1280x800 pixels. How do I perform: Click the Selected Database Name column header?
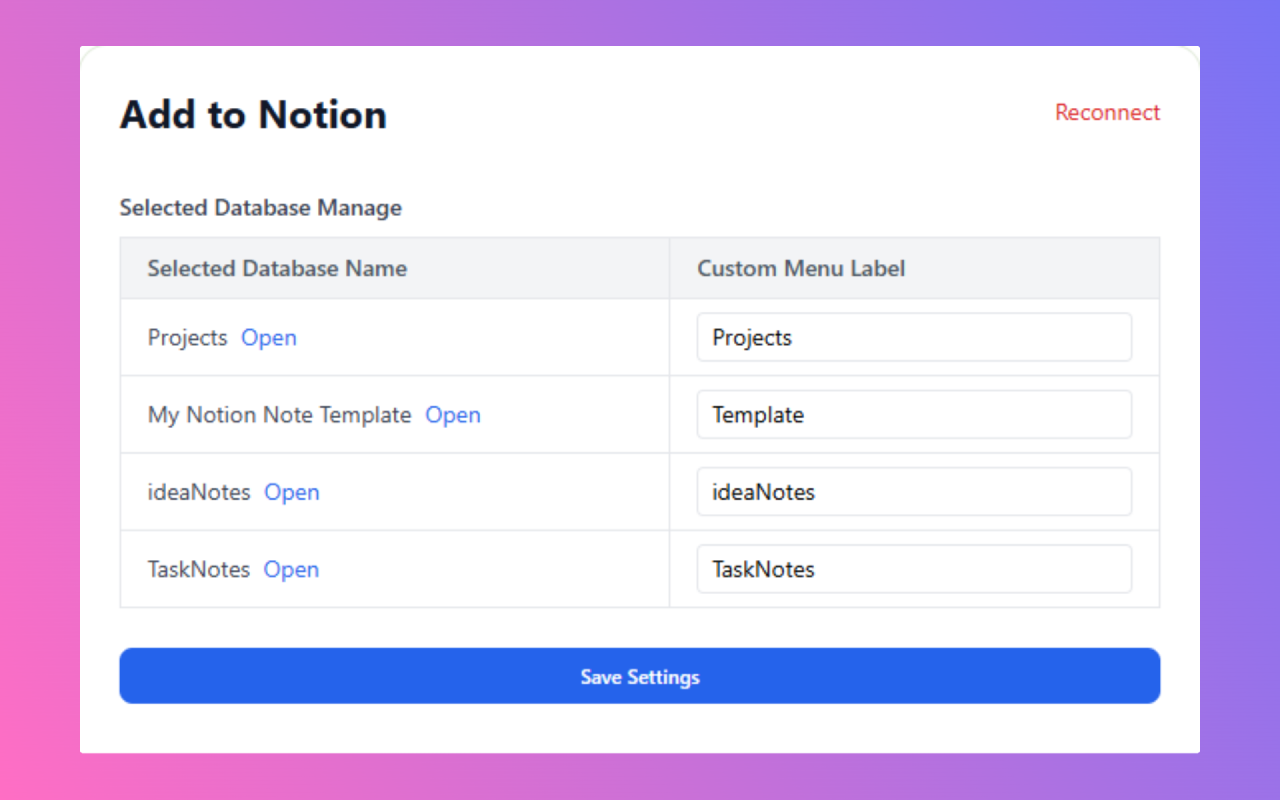[x=277, y=268]
